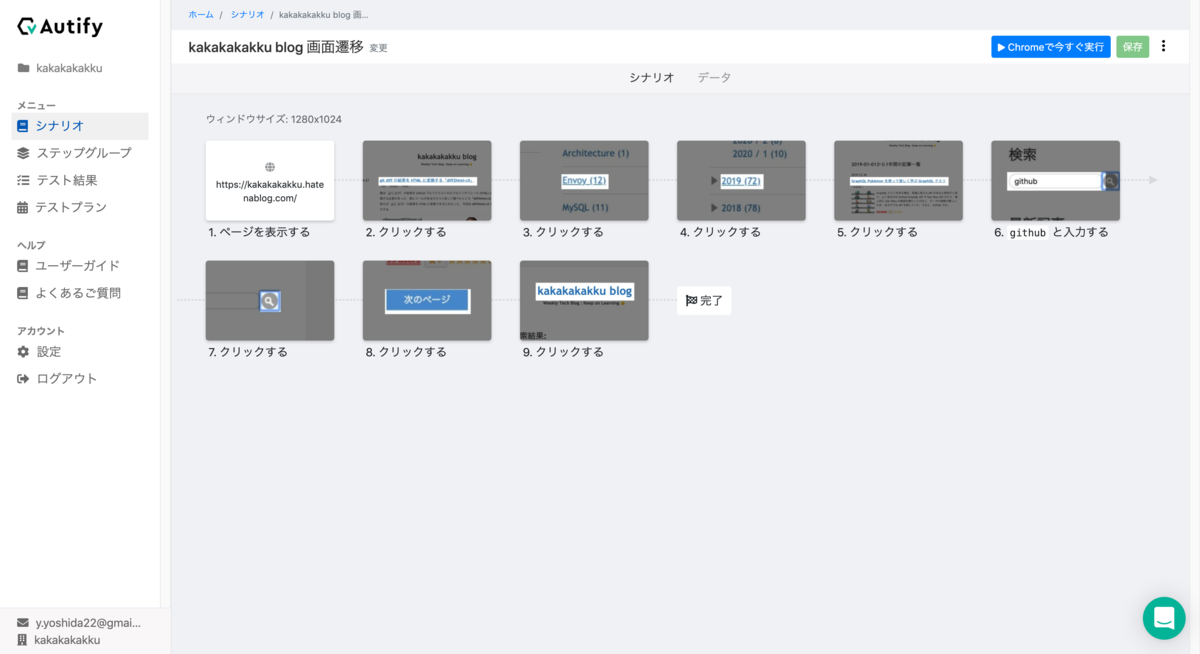1200x654 pixels.
Task: Click the green 保存 button
Action: click(x=1132, y=47)
